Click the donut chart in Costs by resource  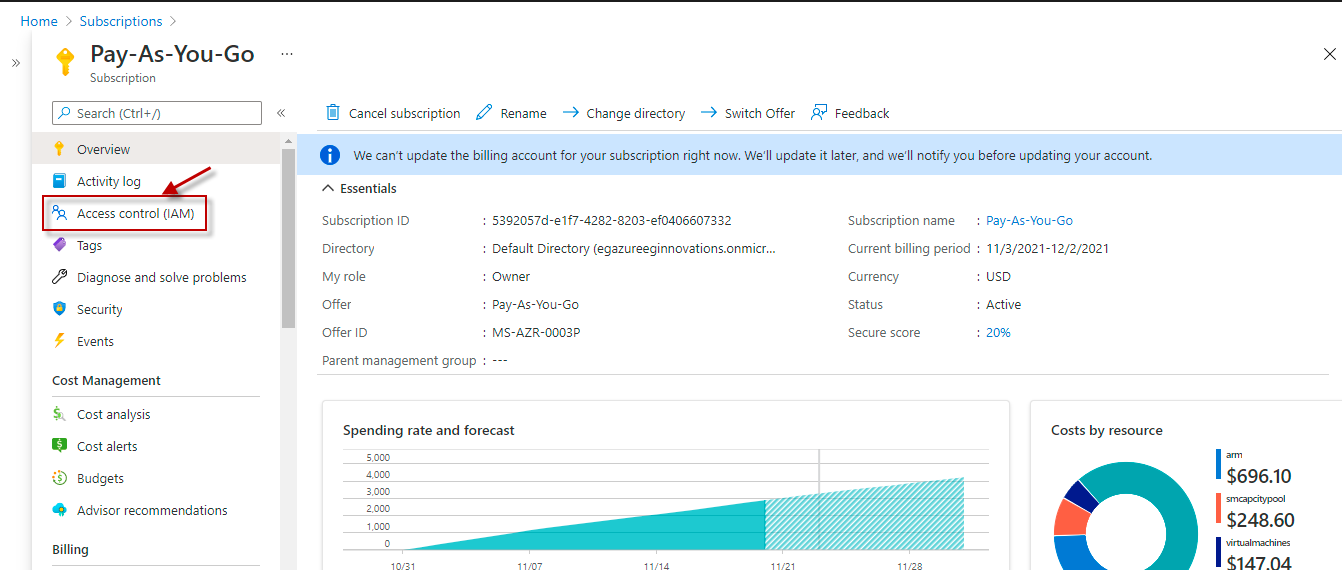[1125, 518]
